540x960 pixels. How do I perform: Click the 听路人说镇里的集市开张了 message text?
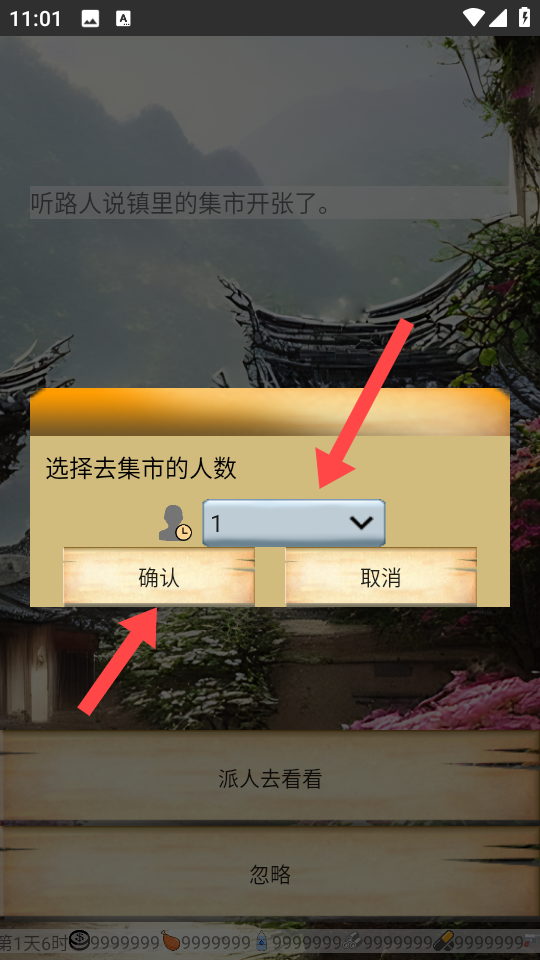click(x=181, y=203)
